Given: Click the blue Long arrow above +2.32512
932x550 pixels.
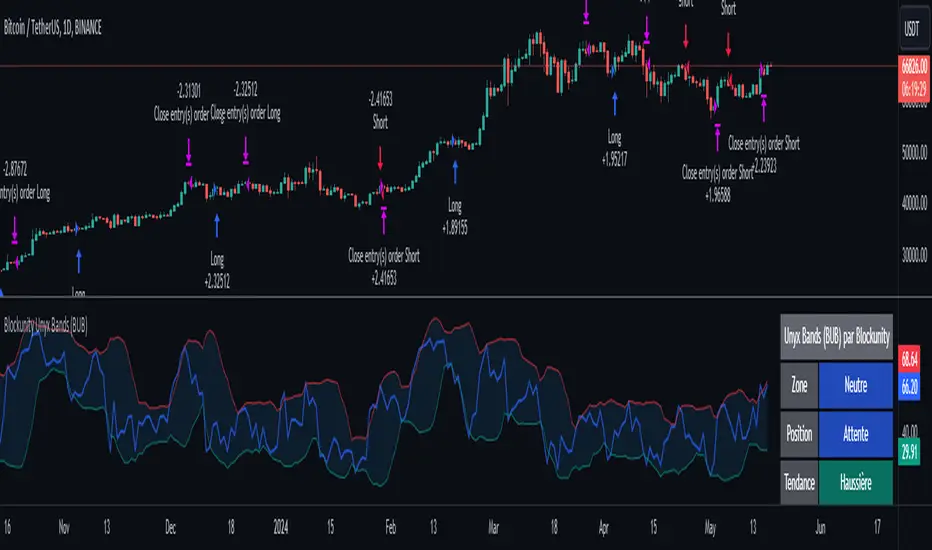Looking at the screenshot, I should [217, 226].
